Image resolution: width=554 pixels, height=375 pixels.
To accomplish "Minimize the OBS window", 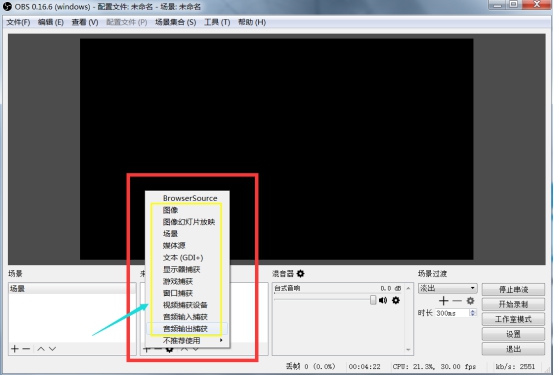I will coord(497,5).
